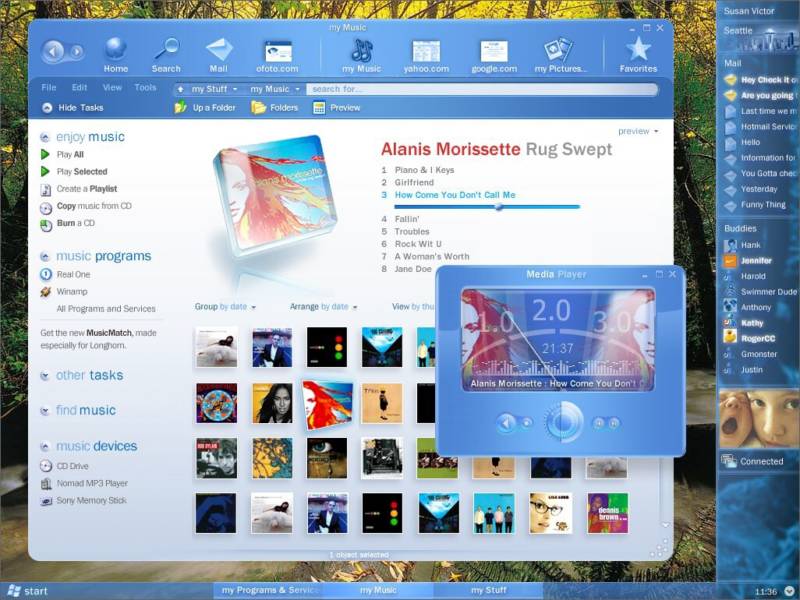Select the dennis brown album thumbnail

[607, 513]
